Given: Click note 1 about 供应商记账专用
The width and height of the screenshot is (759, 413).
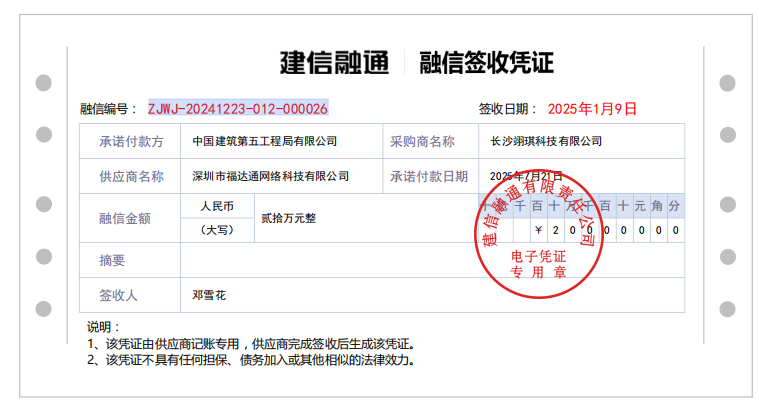Looking at the screenshot, I should point(251,344).
